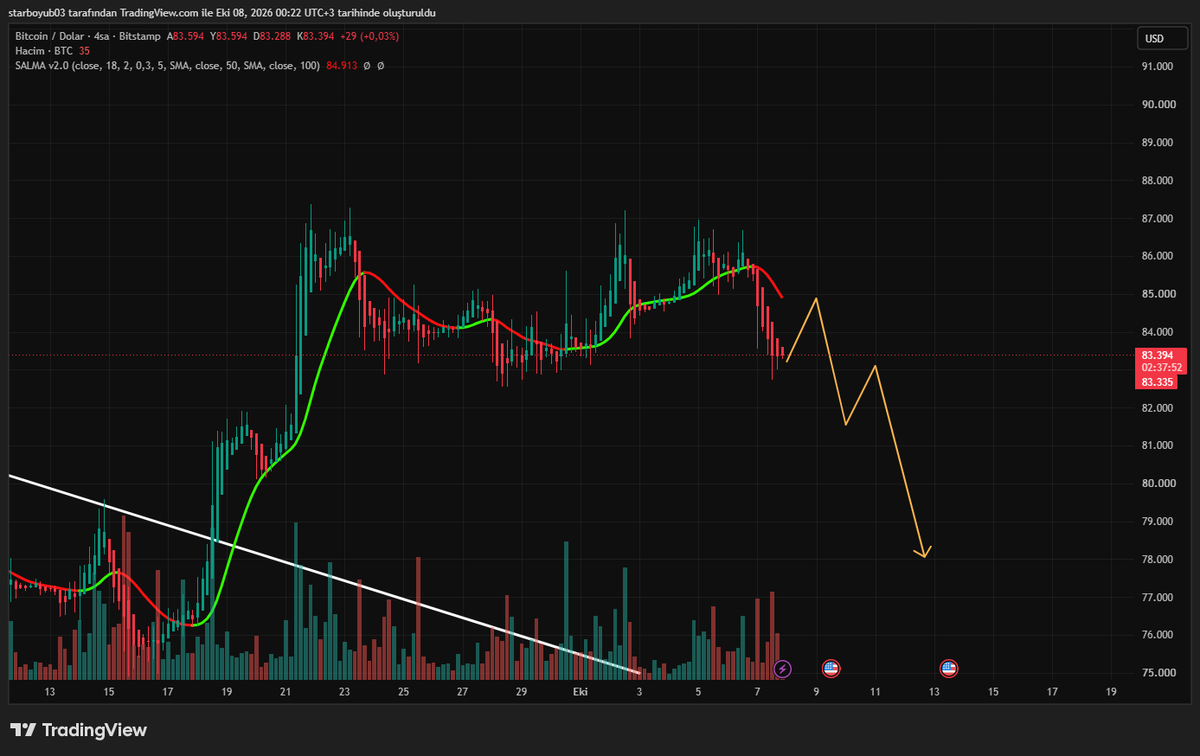Image resolution: width=1200 pixels, height=756 pixels.
Task: Click the 91.000 price axis label
Action: (1155, 67)
